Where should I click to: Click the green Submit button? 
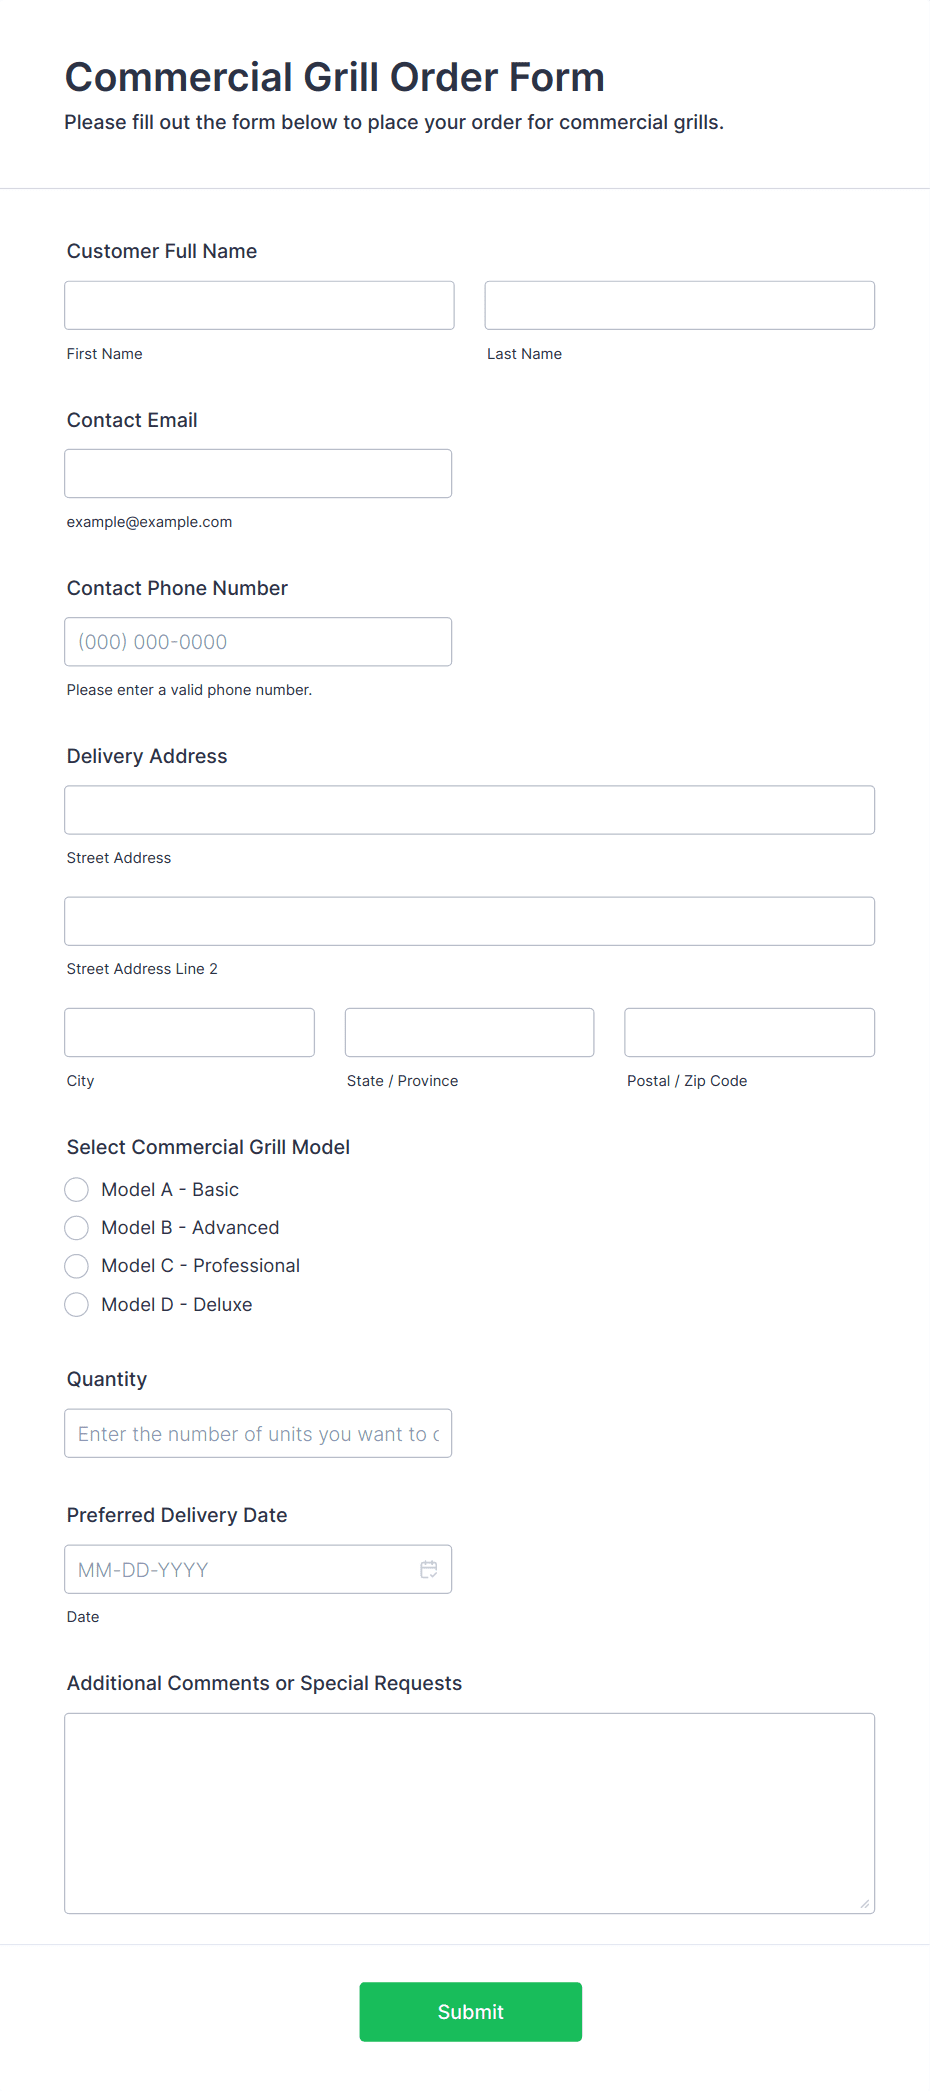point(470,2011)
